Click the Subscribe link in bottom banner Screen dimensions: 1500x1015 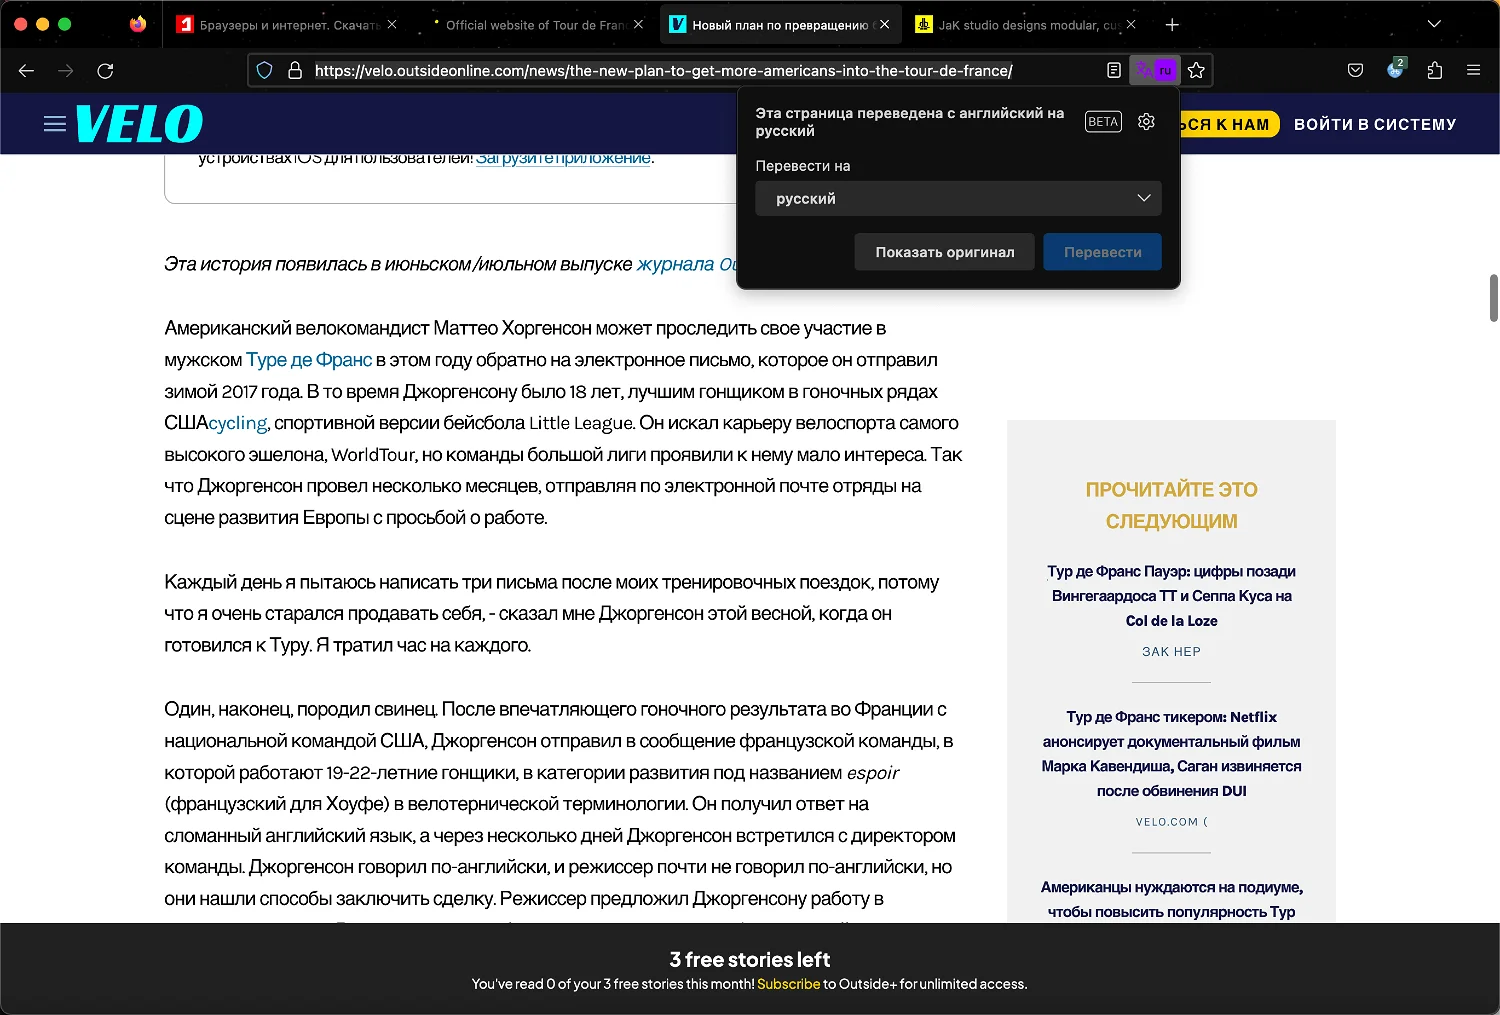(788, 984)
